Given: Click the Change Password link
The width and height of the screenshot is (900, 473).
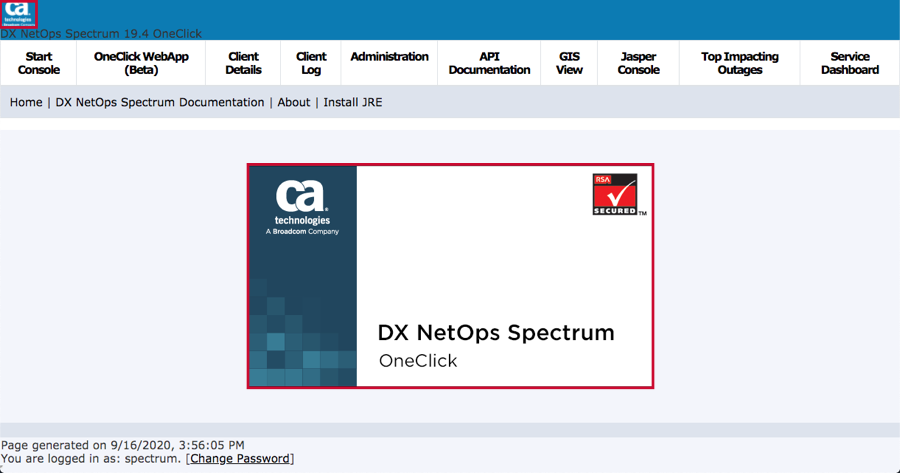Looking at the screenshot, I should [240, 459].
